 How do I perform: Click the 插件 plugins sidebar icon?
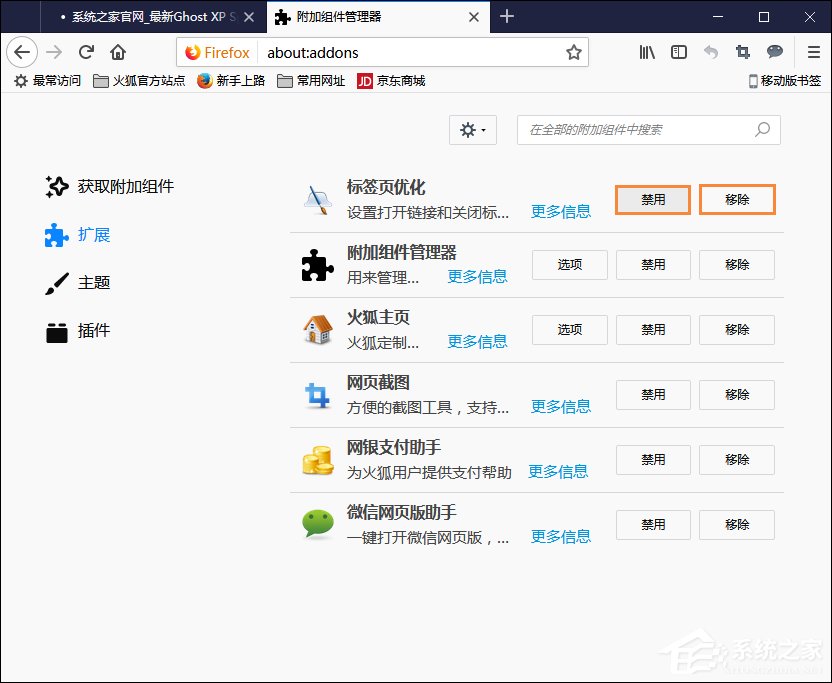point(56,331)
